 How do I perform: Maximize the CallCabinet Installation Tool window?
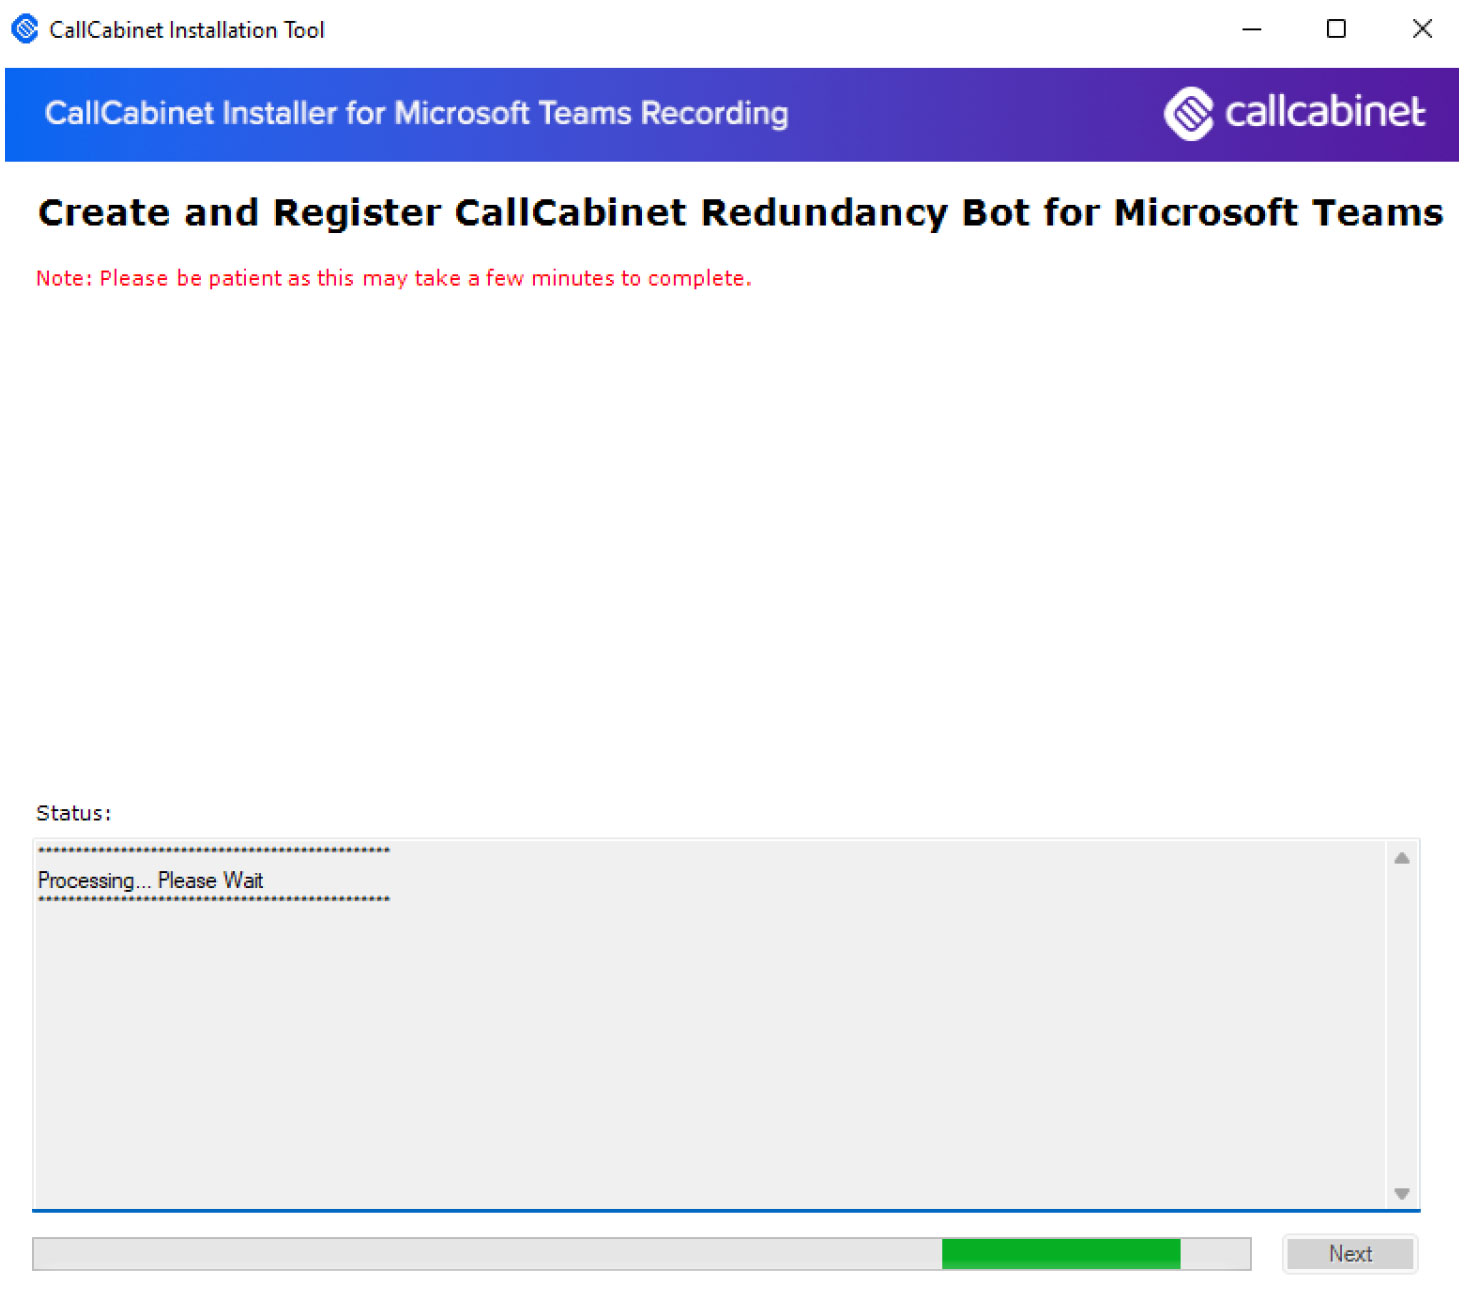[x=1336, y=29]
